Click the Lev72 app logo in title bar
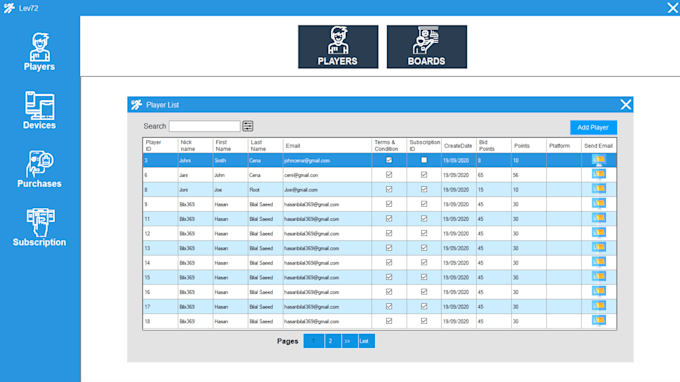The image size is (680, 382). pos(9,8)
